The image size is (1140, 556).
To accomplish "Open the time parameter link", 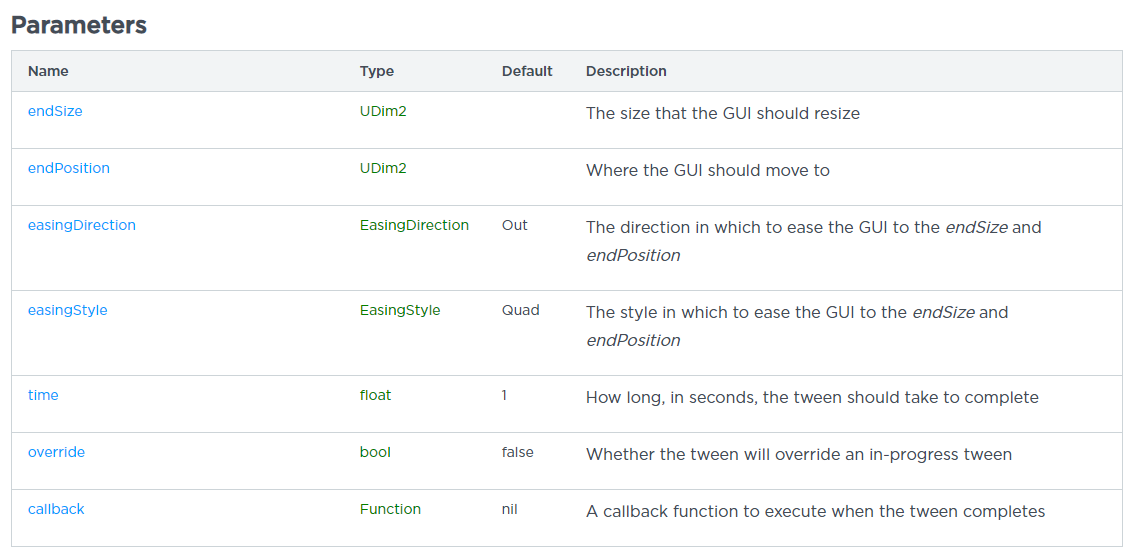I will 43,395.
